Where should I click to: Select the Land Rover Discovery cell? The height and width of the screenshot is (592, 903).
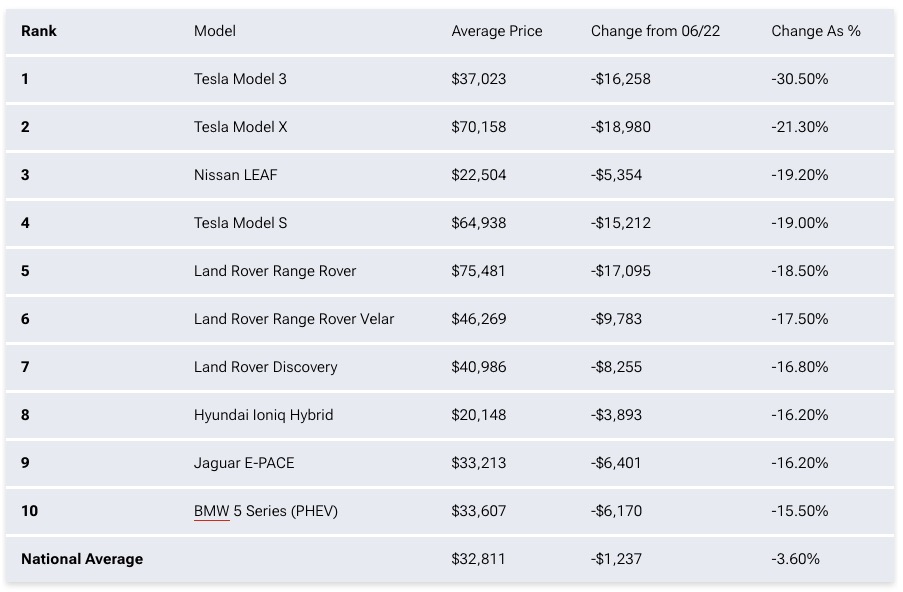tap(265, 367)
